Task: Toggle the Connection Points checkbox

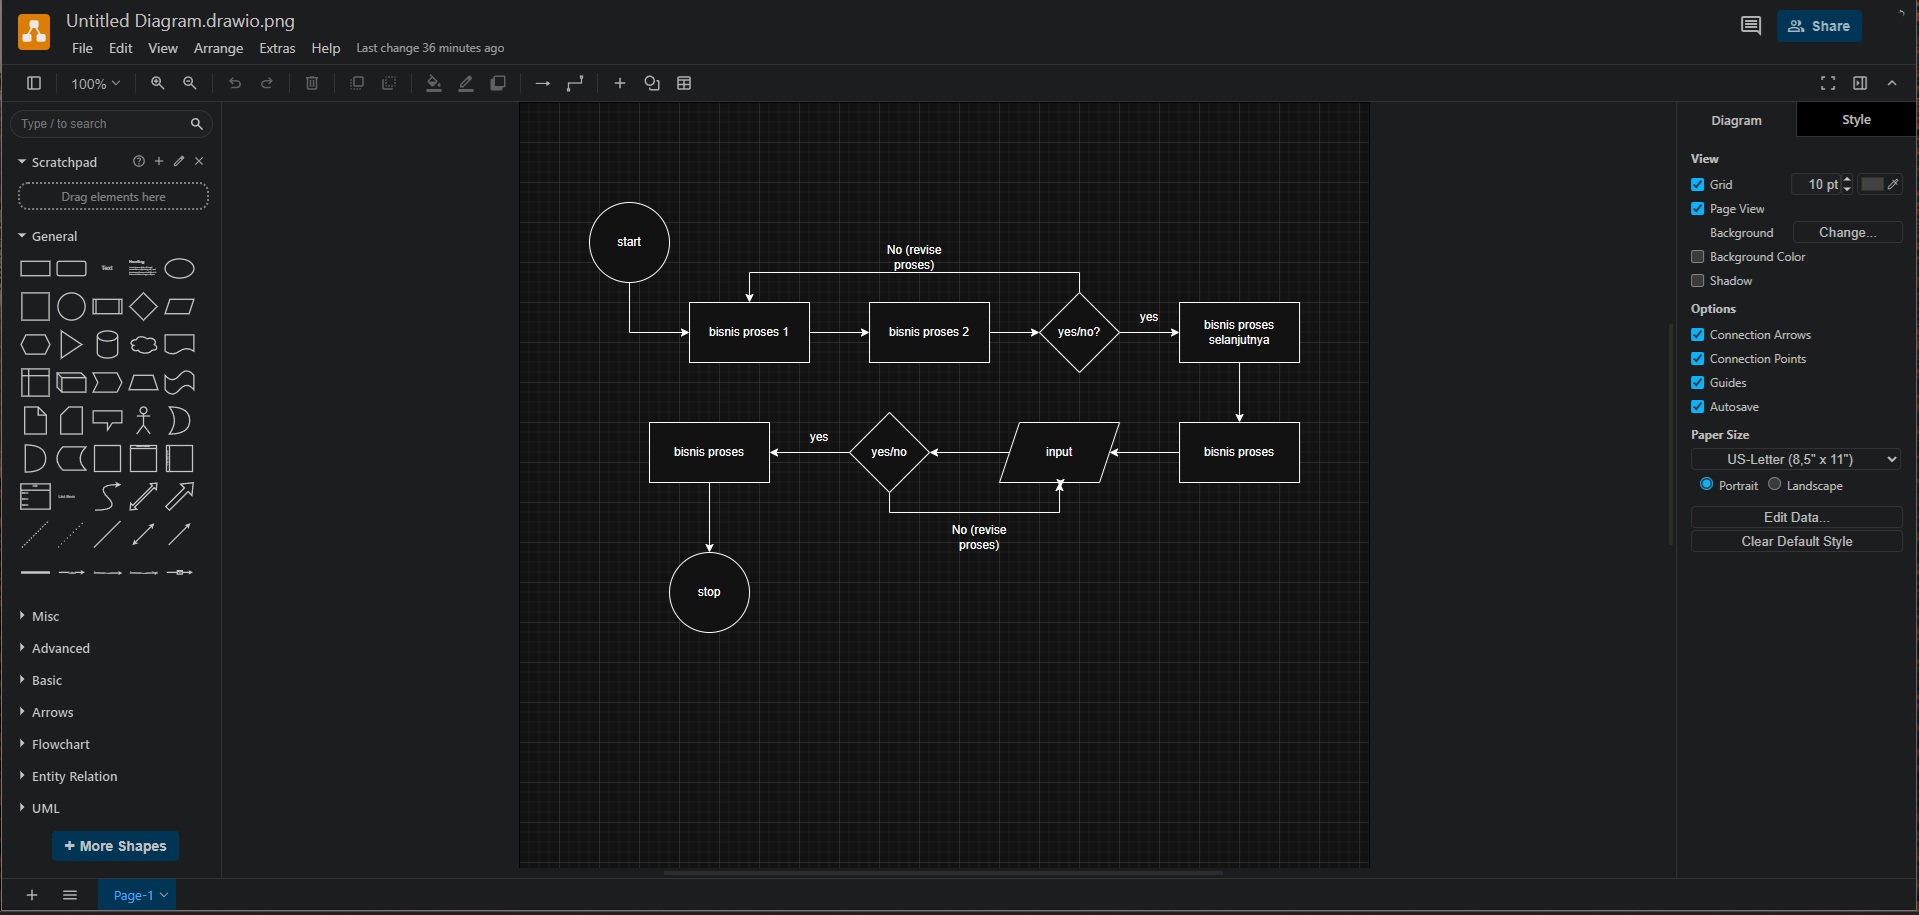Action: (1697, 358)
